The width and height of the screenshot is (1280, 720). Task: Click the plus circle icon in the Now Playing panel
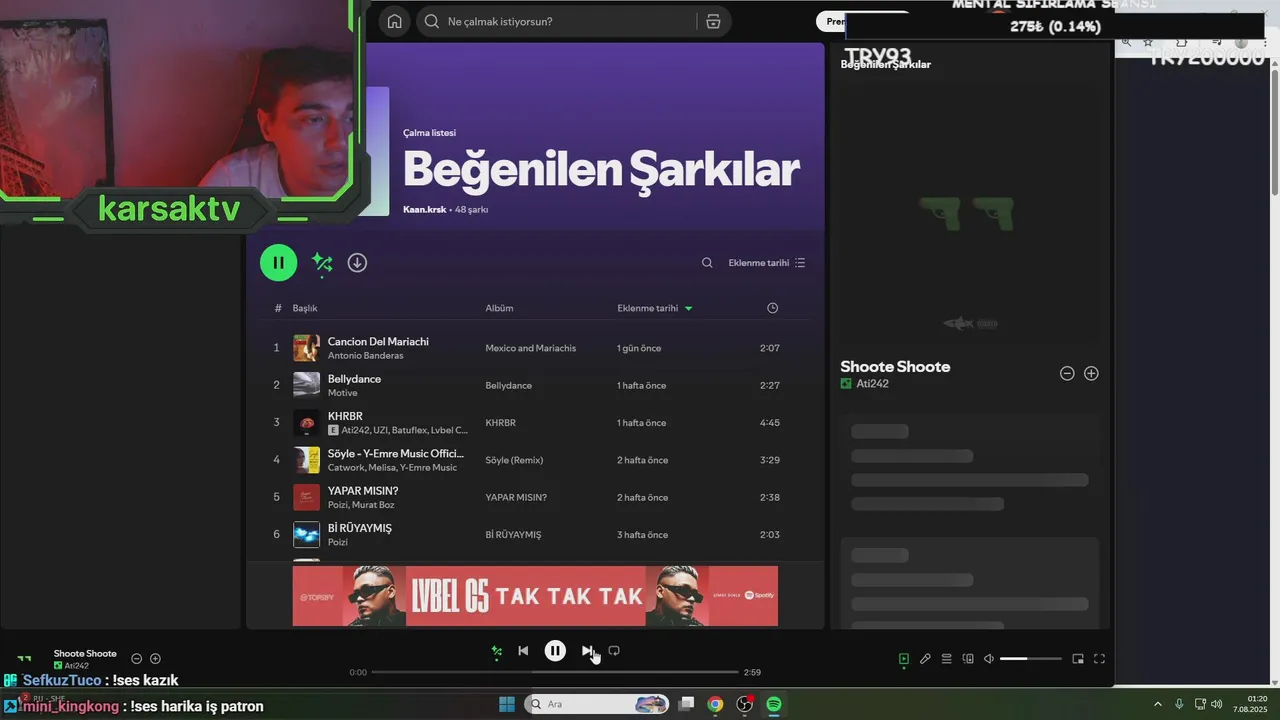point(1091,373)
